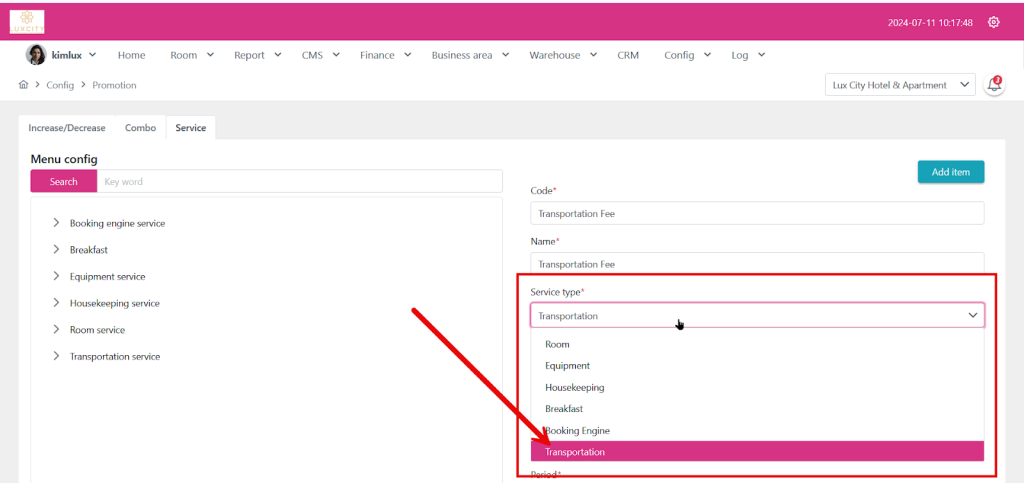Click the Luxcity logo
This screenshot has width=1024, height=483.
(27, 21)
